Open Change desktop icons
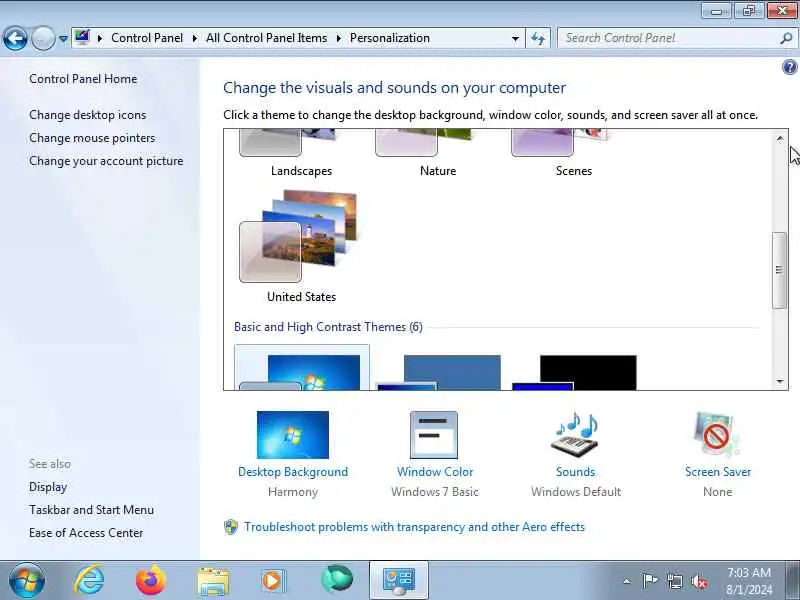This screenshot has width=800, height=600. click(87, 115)
